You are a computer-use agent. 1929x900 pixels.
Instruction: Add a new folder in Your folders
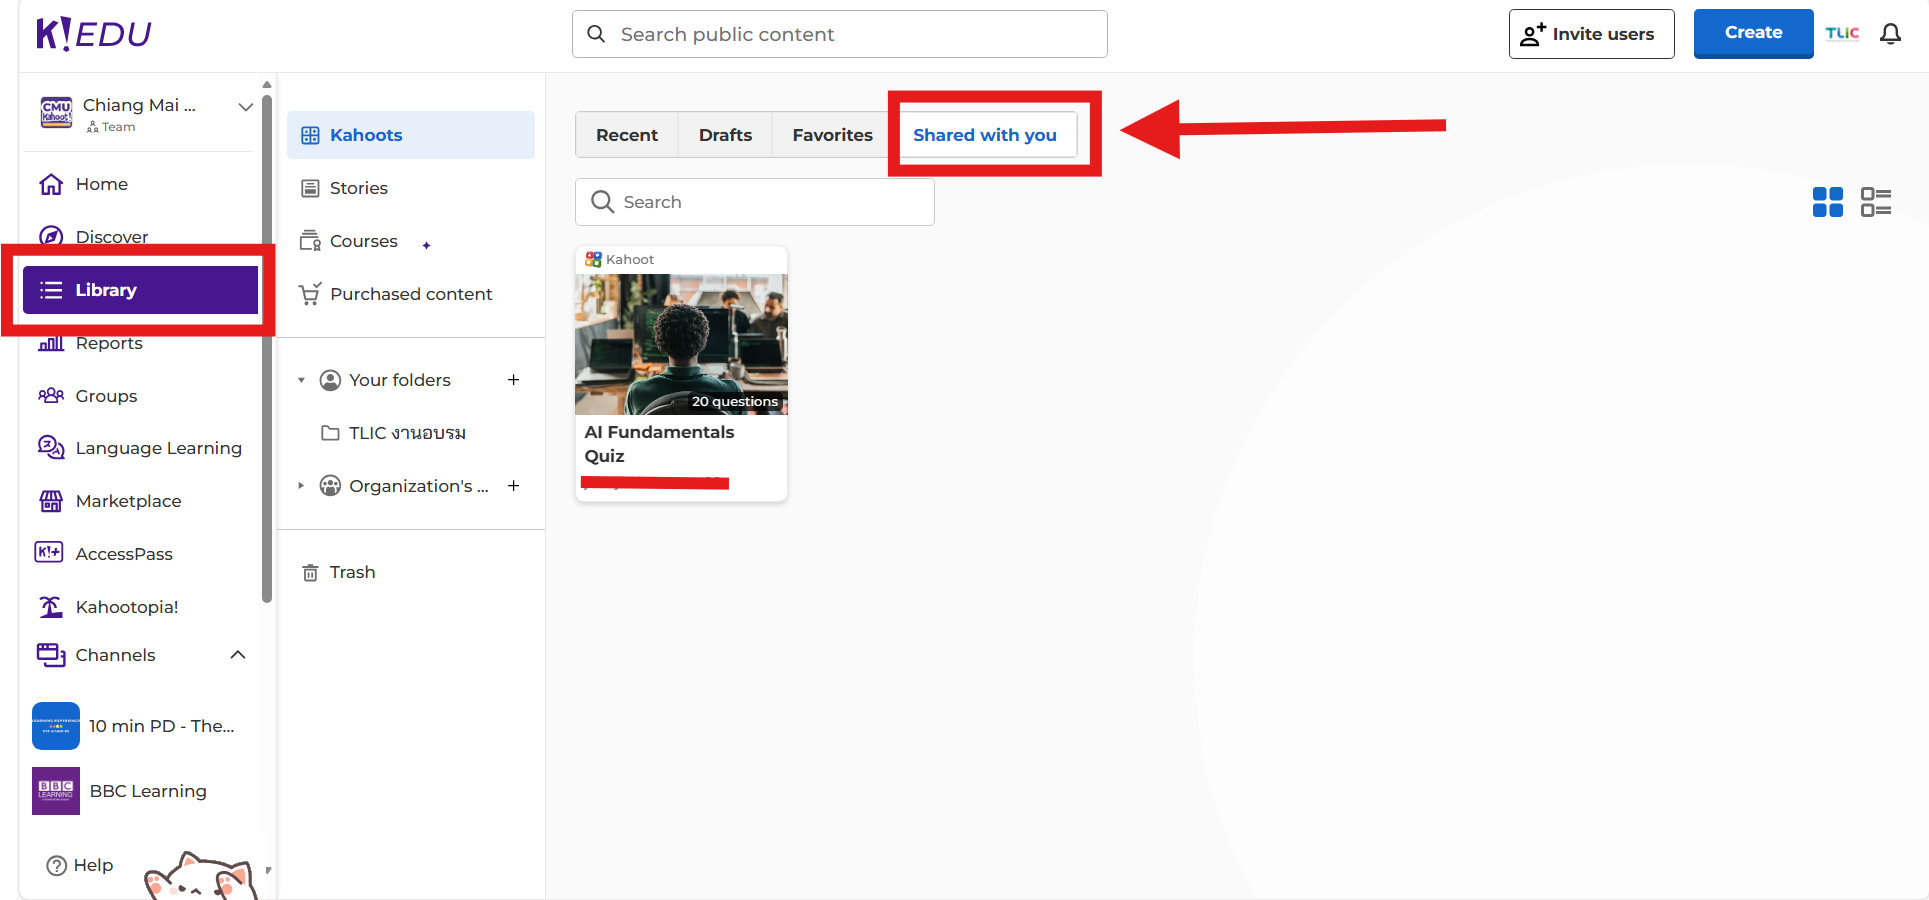513,380
